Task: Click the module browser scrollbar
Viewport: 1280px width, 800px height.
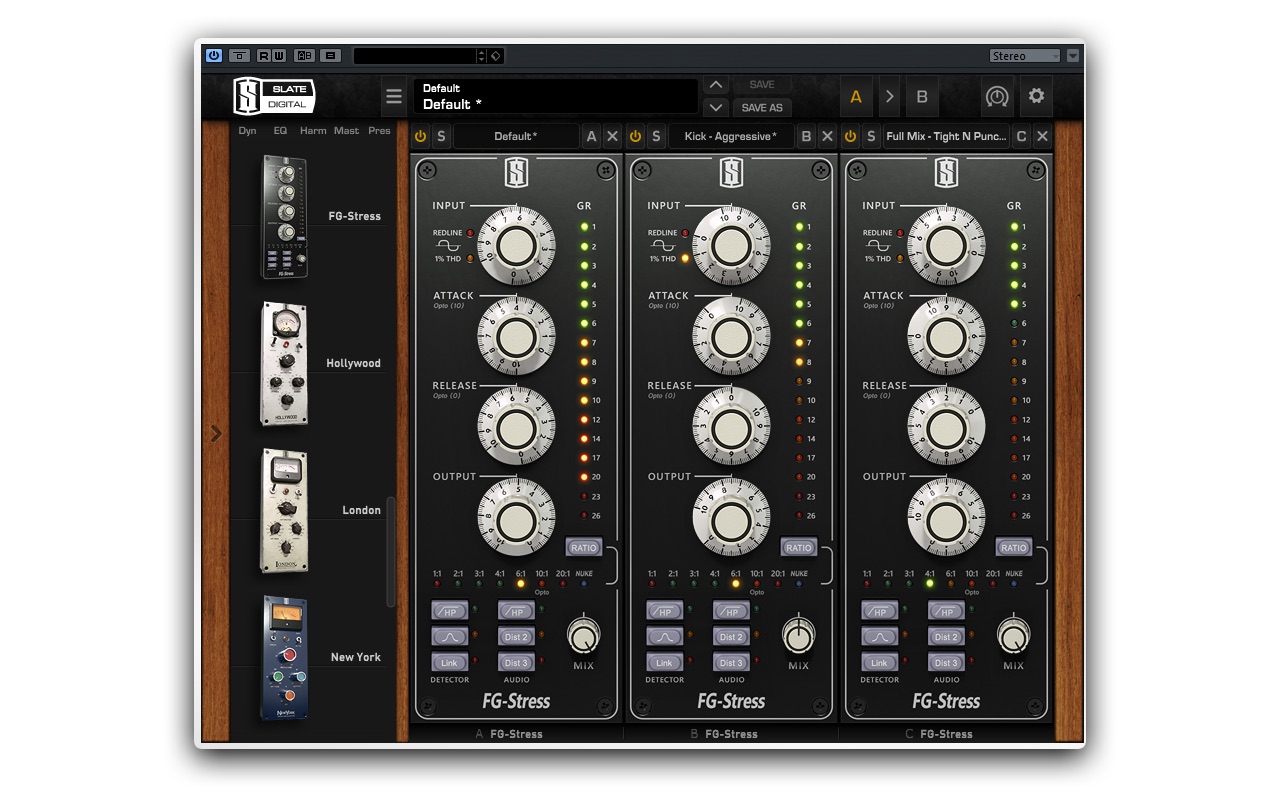Action: click(391, 552)
